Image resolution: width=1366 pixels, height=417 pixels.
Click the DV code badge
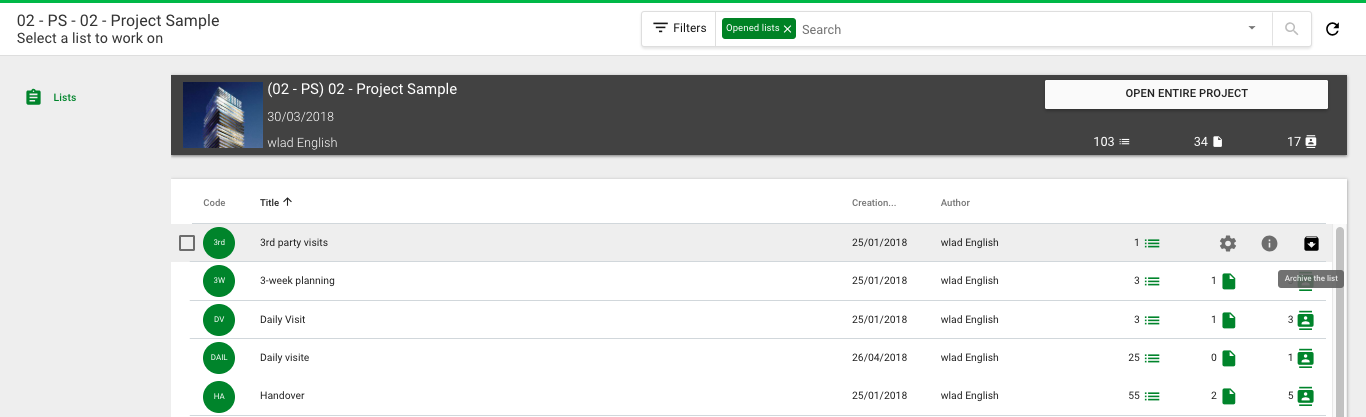tap(219, 320)
